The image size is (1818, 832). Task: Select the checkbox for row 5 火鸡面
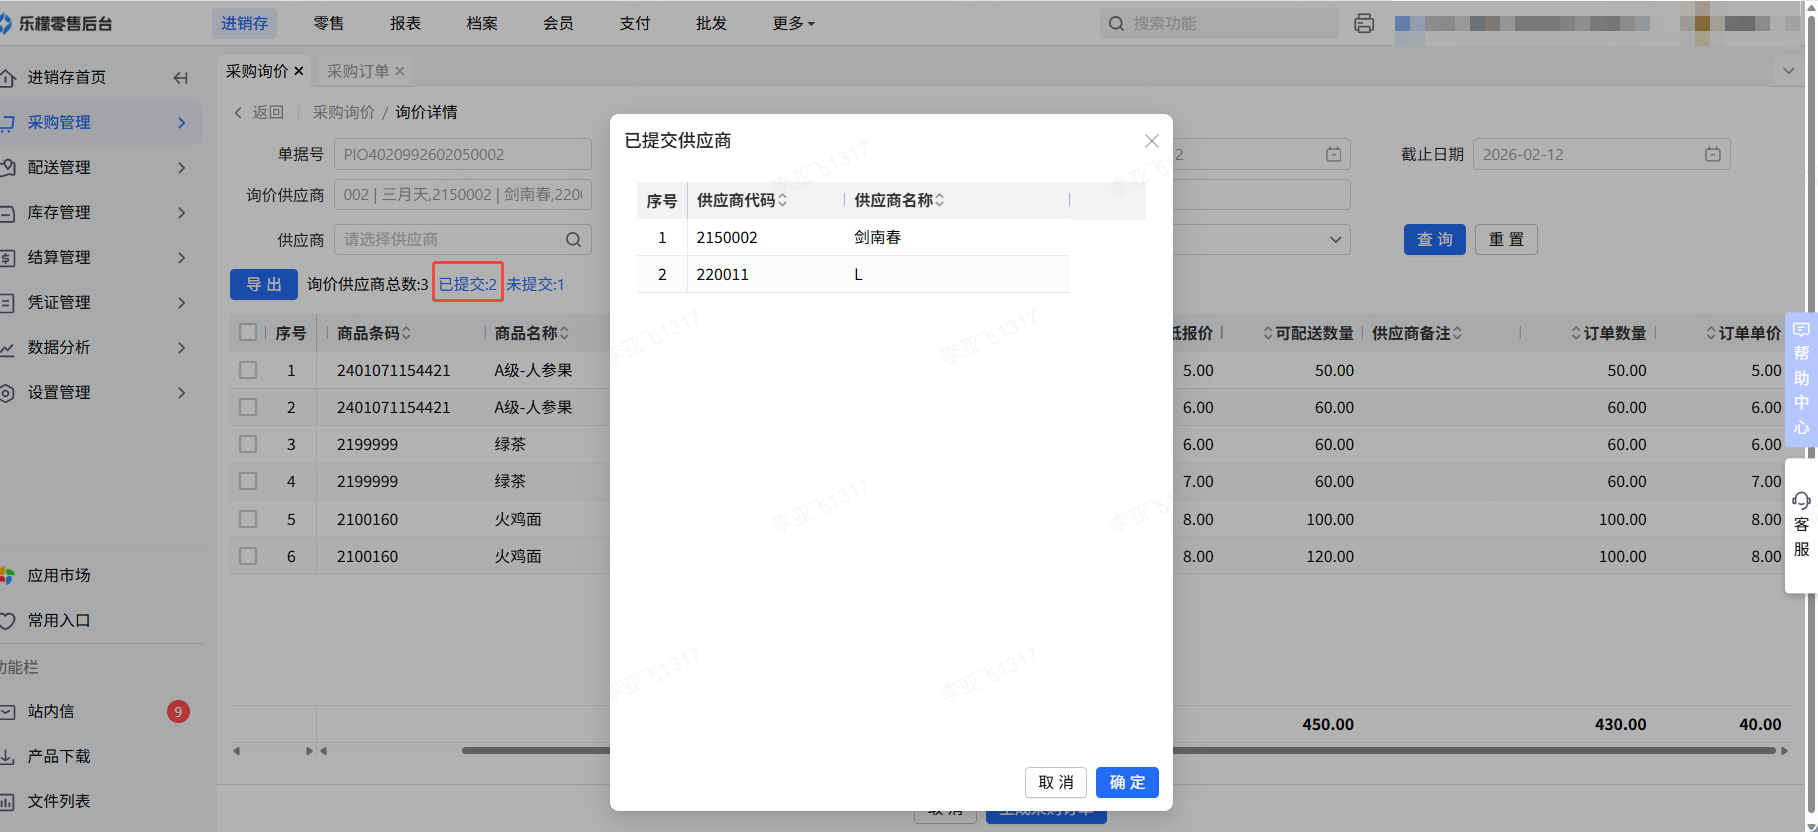click(248, 519)
